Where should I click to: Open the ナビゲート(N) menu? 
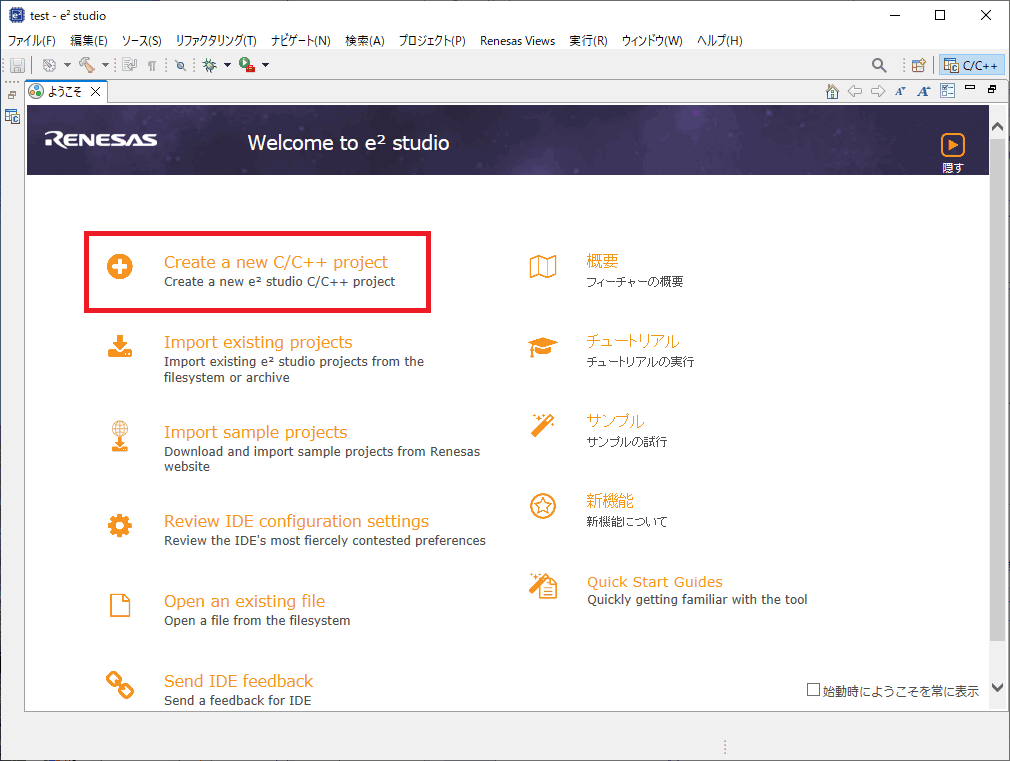[x=301, y=41]
